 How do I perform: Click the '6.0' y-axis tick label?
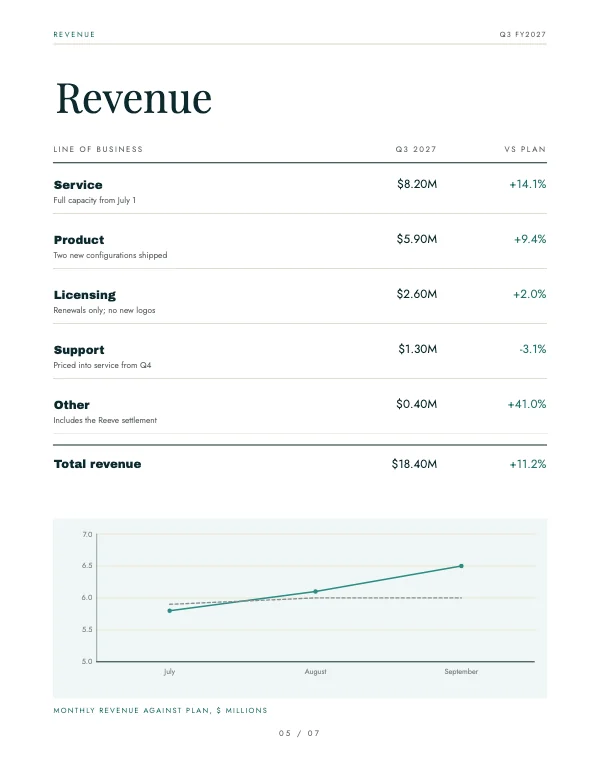[x=87, y=597]
